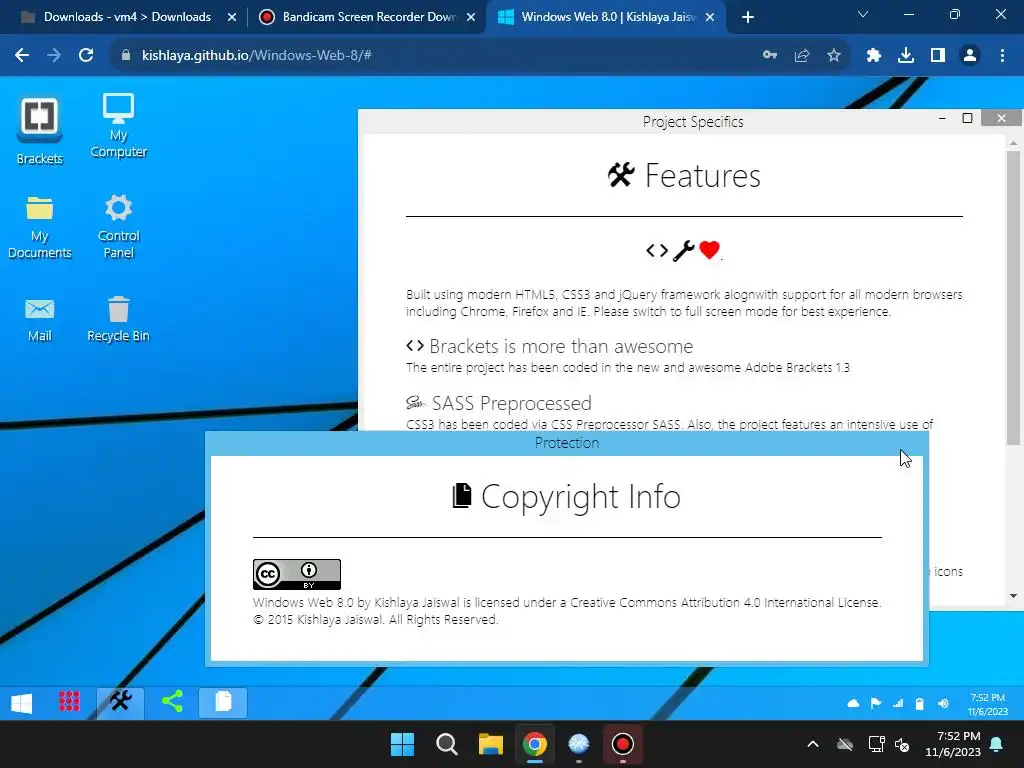This screenshot has height=768, width=1024.
Task: Close the Bandicam Screen Recorder tab
Action: pos(471,18)
